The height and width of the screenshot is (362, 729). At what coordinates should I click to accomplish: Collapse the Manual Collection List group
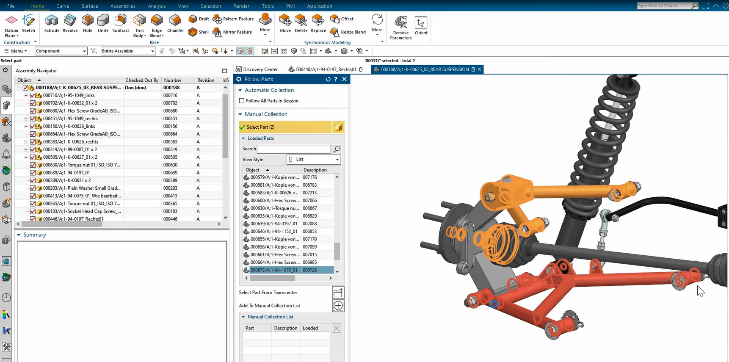coord(244,317)
